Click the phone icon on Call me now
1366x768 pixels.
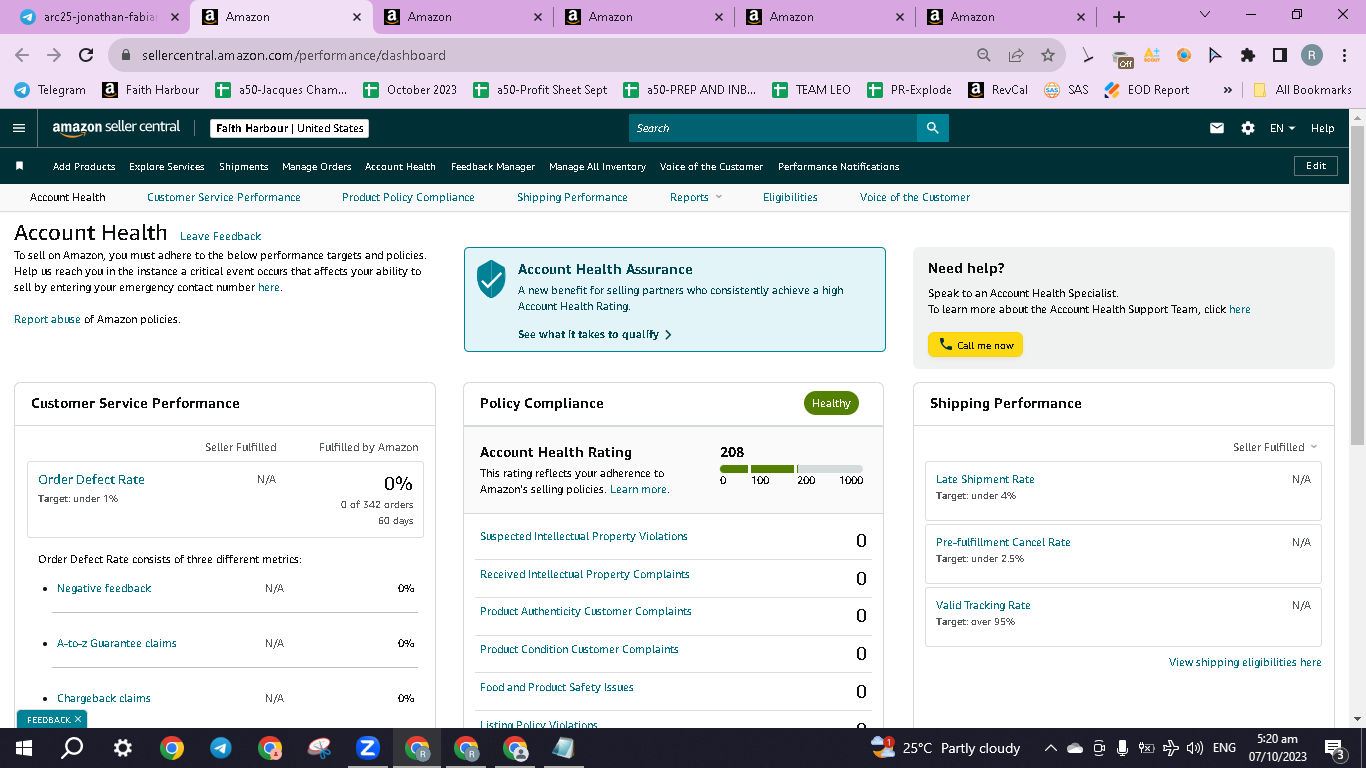[x=945, y=345]
